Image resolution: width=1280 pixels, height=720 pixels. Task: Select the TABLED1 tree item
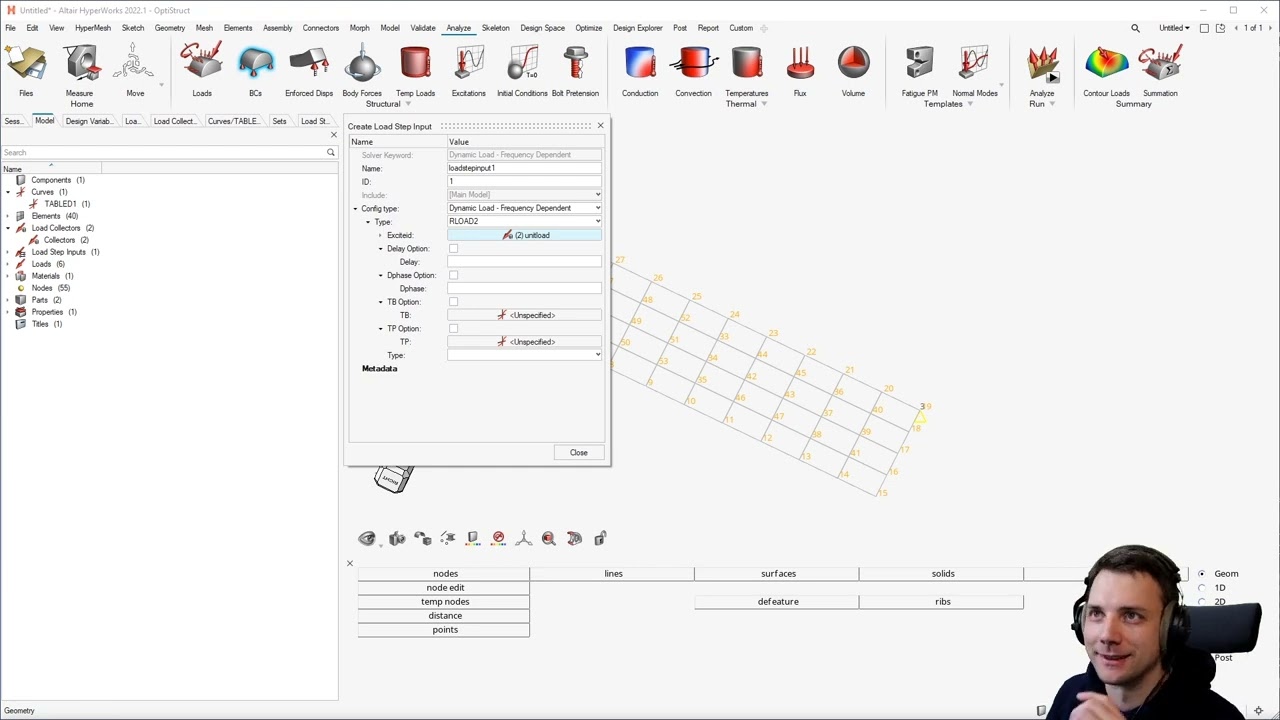(x=60, y=204)
